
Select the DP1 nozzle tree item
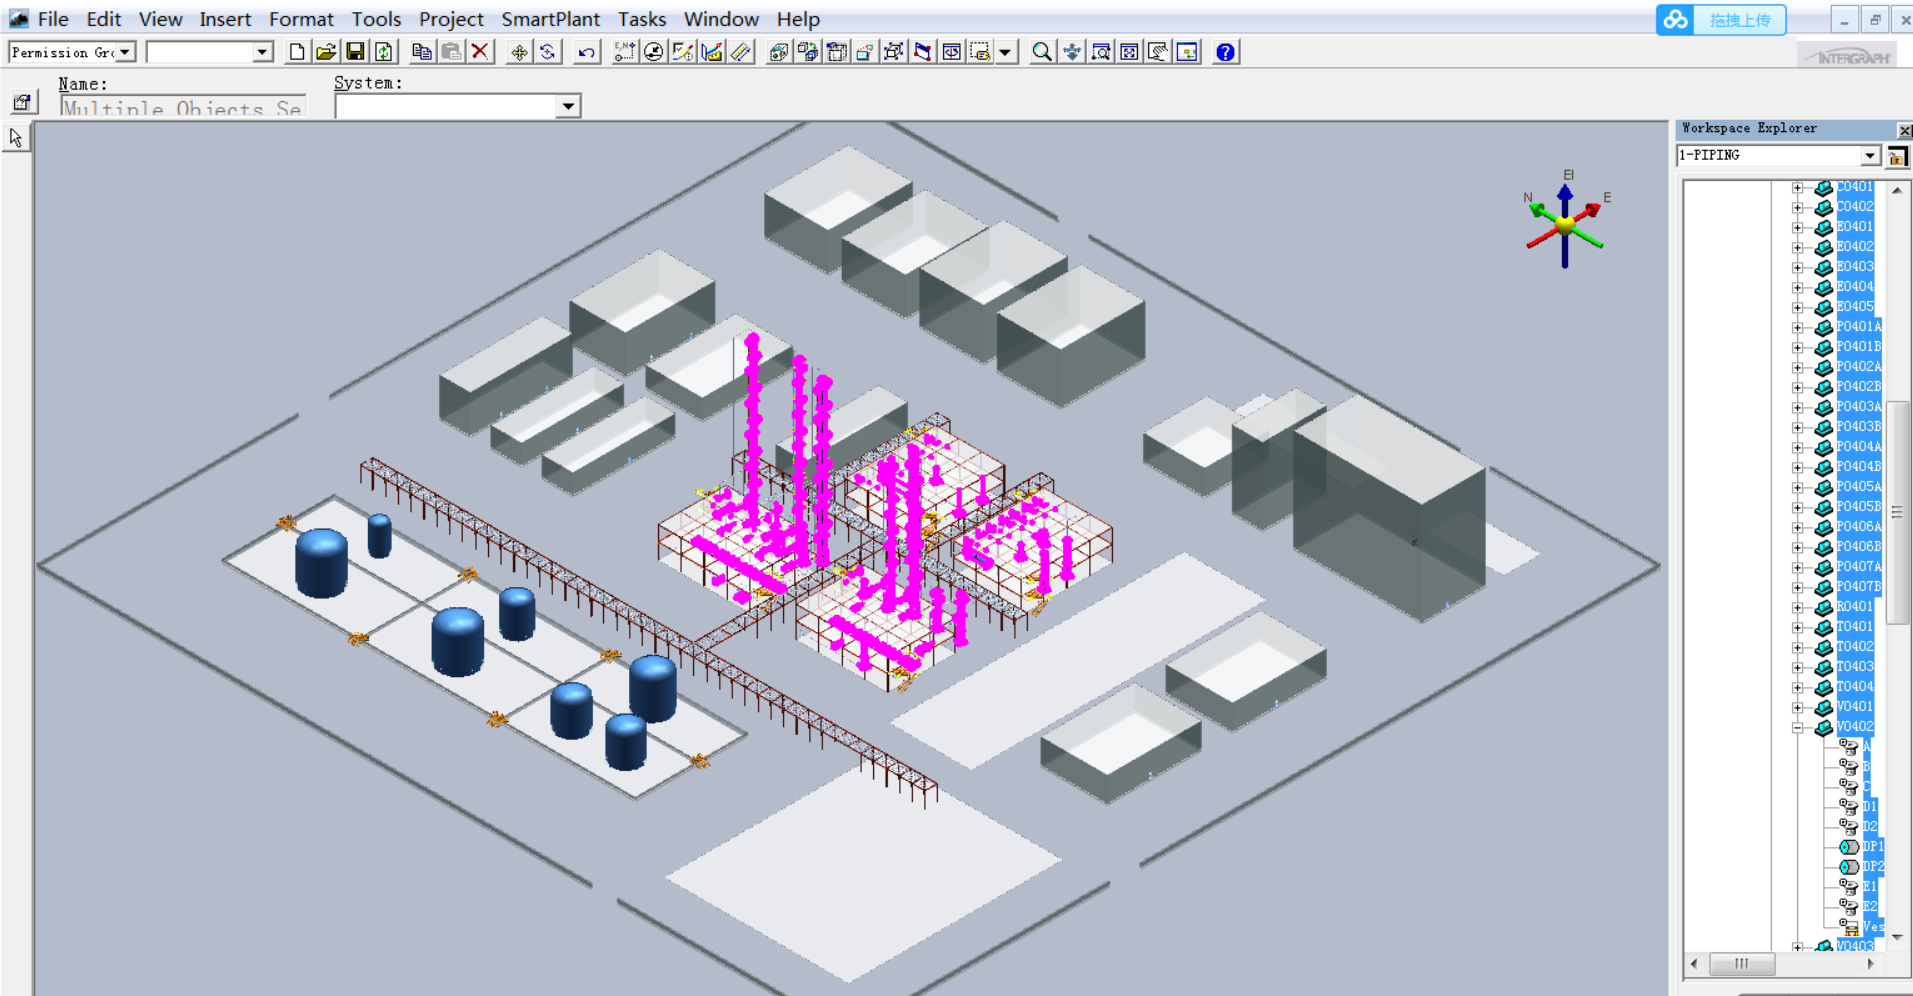coord(1873,847)
